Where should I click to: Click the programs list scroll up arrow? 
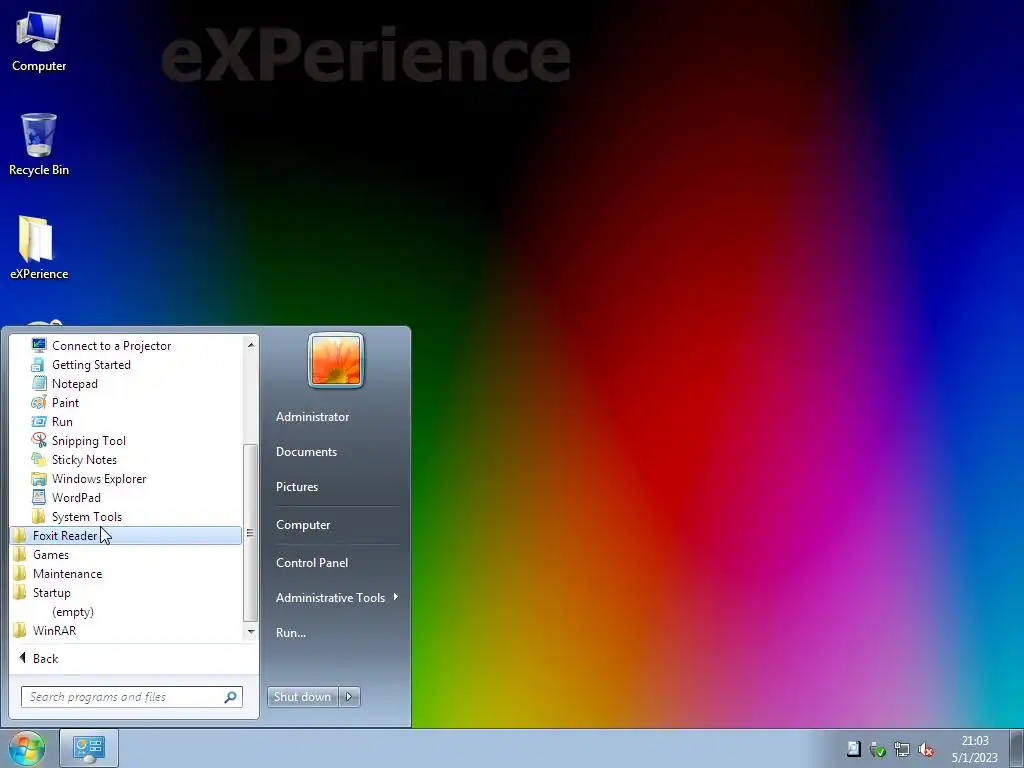tap(251, 344)
